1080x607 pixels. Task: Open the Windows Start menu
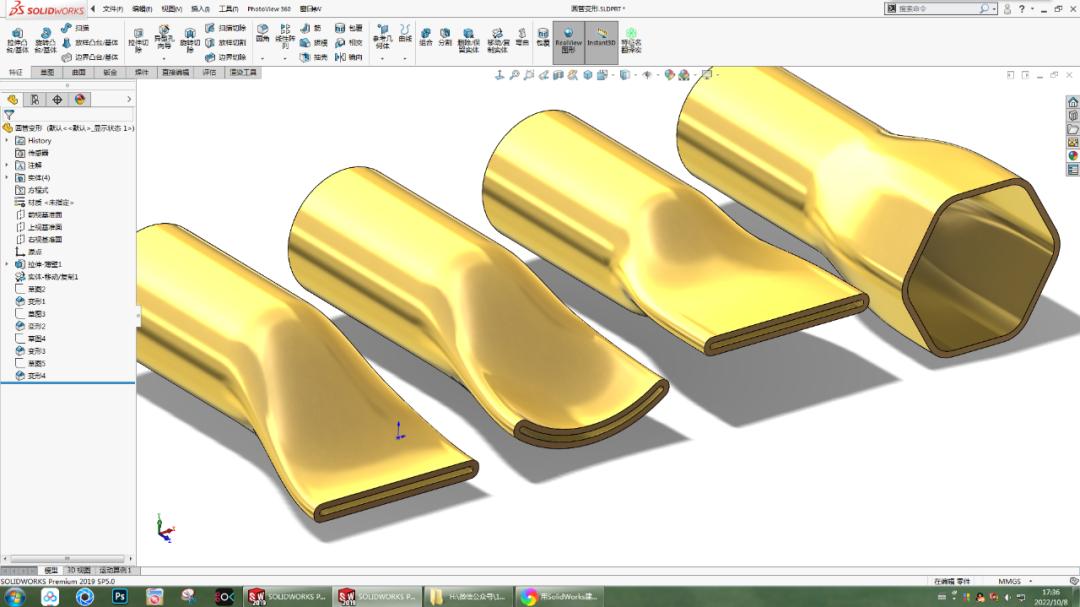(x=12, y=598)
